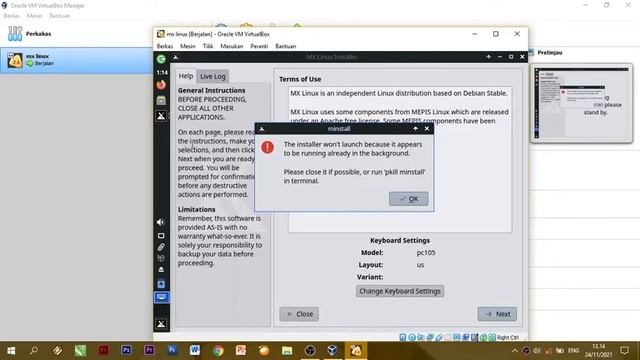Switch to the Live Log tab
Screen dimensions: 640x360
click(x=213, y=76)
